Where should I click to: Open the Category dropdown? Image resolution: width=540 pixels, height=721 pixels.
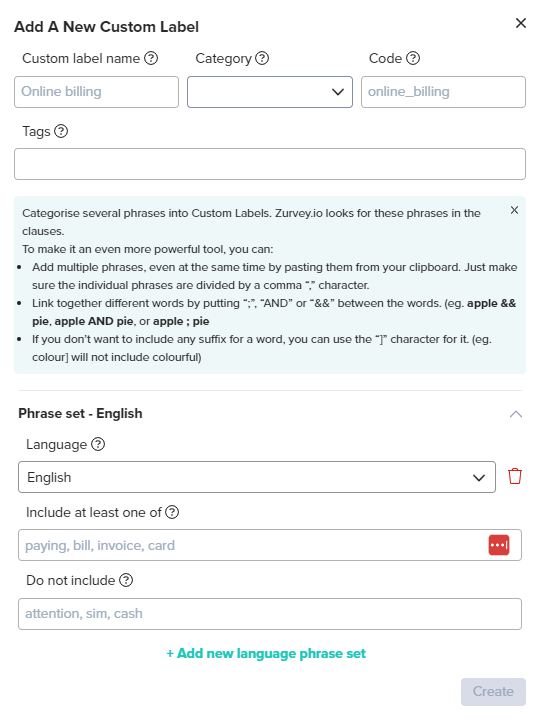[x=270, y=92]
